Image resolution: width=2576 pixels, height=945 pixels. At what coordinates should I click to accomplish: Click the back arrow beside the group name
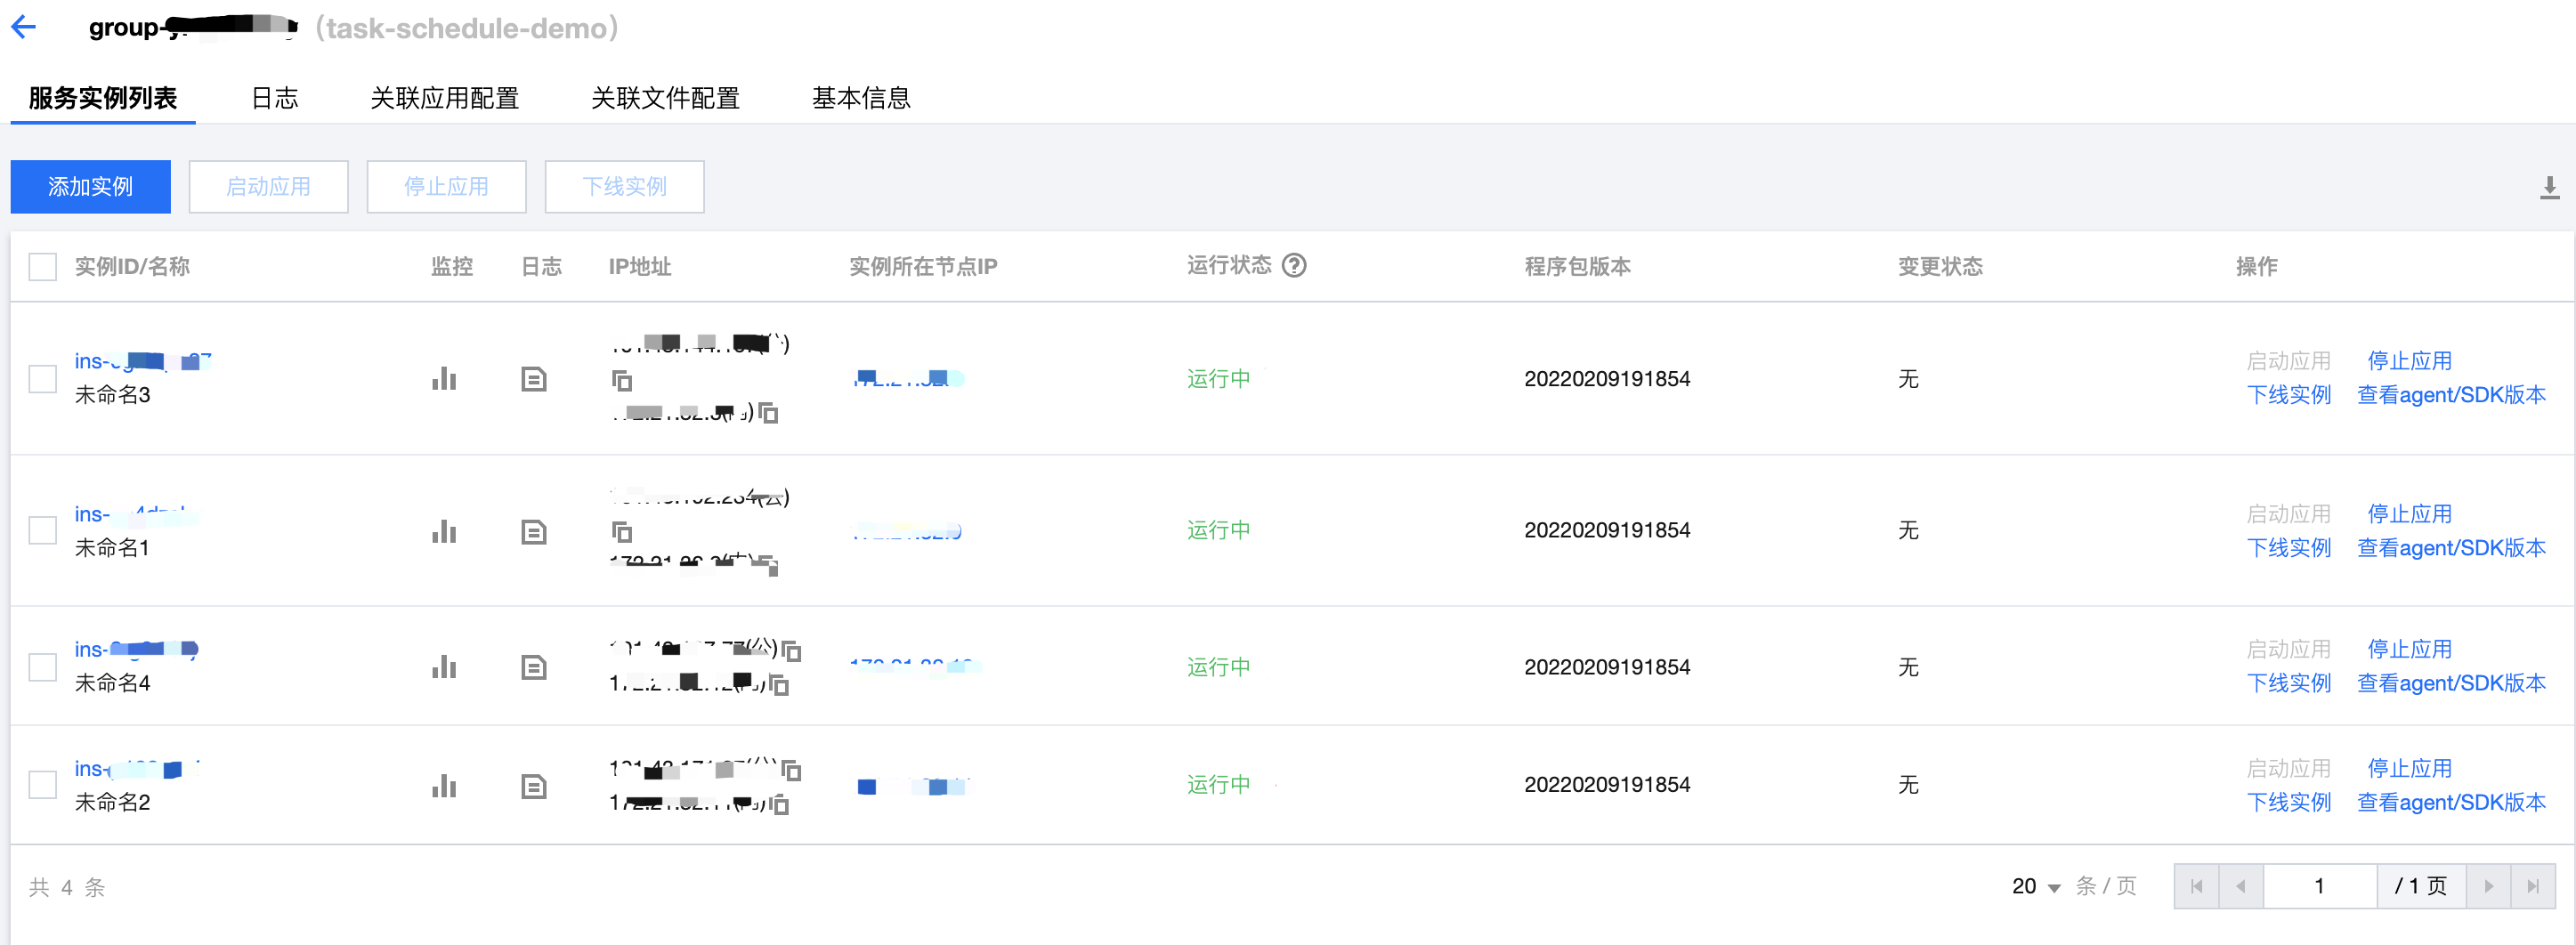(x=23, y=27)
